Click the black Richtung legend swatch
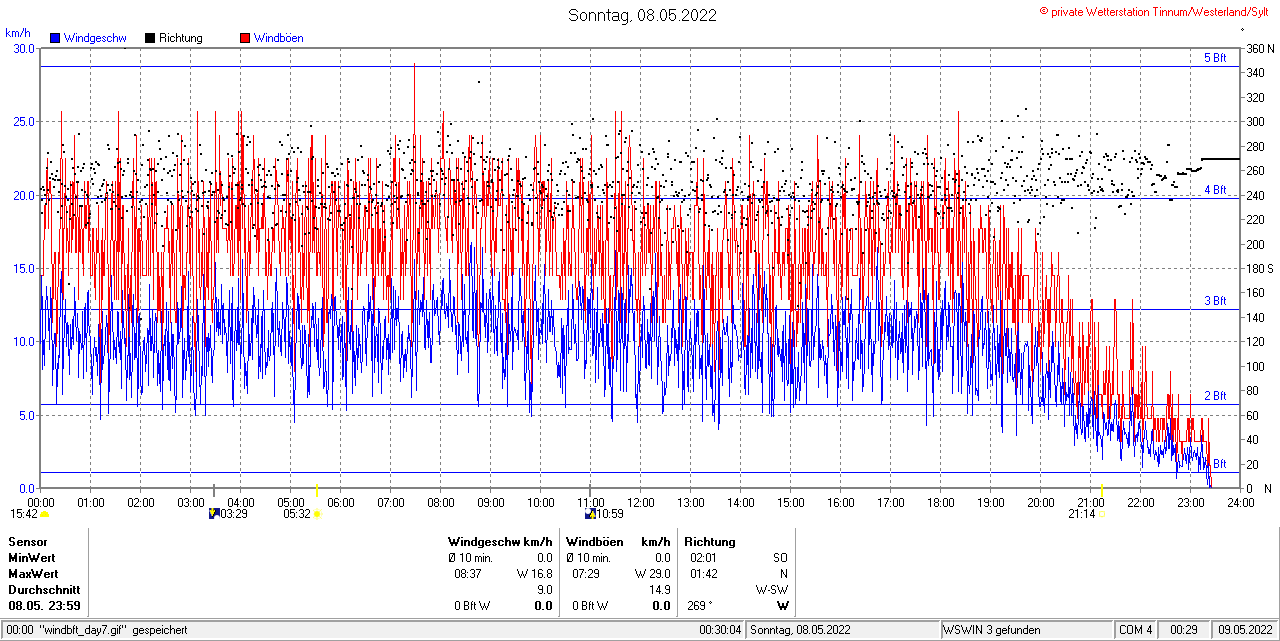 (x=150, y=38)
